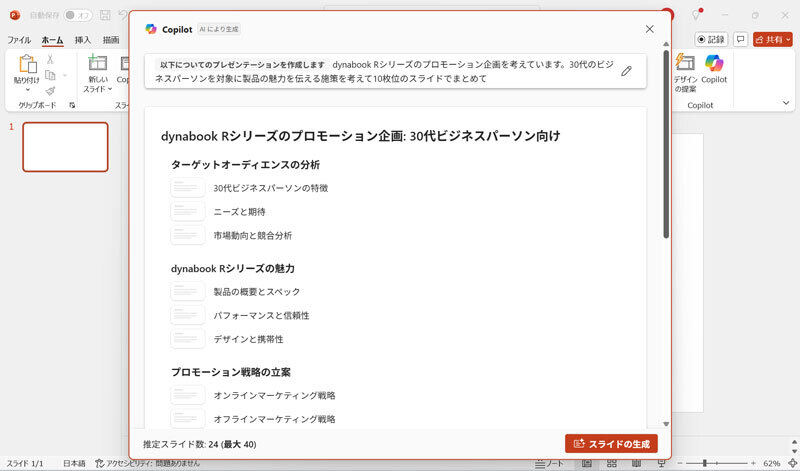The height and width of the screenshot is (471, 800).
Task: Click the slide icon beside オンラインマーケティング戦略
Action: [187, 395]
